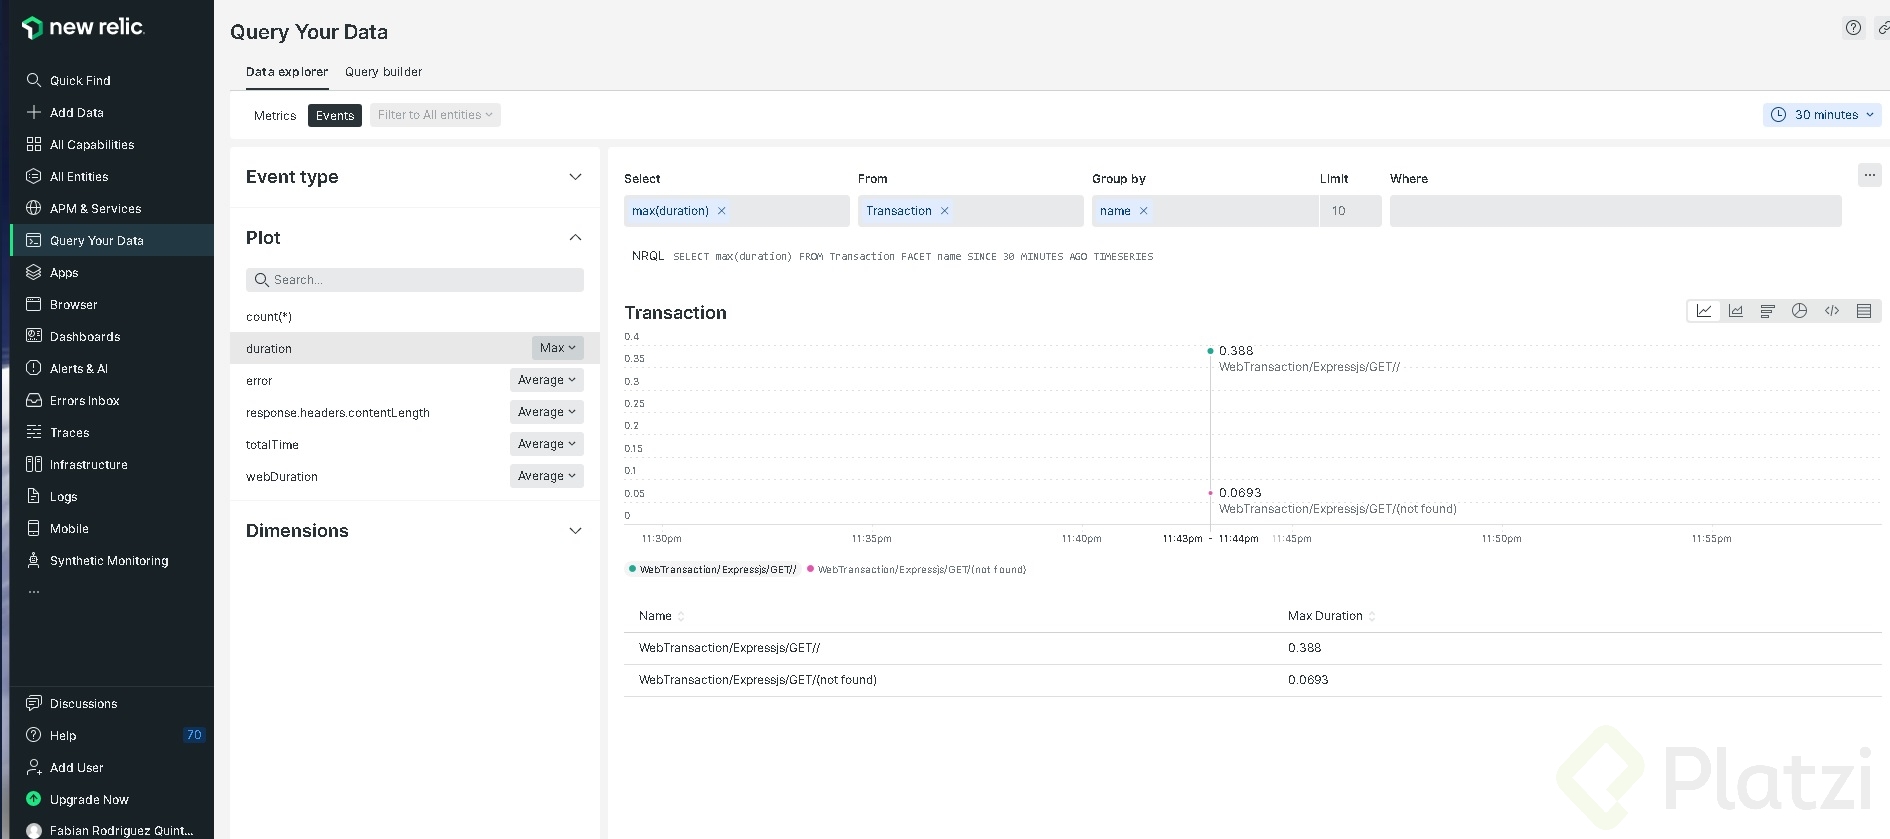1890x839 pixels.
Task: Remove max(duration) from Select
Action: (722, 211)
